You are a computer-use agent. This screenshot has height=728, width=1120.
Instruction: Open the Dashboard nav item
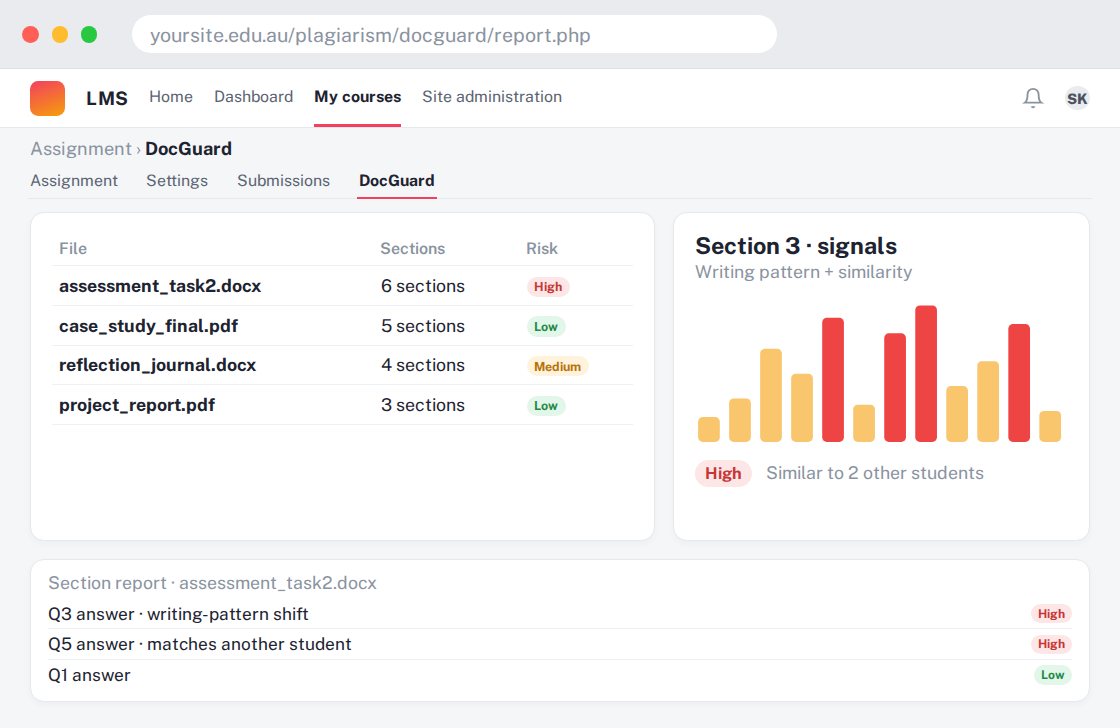tap(254, 96)
